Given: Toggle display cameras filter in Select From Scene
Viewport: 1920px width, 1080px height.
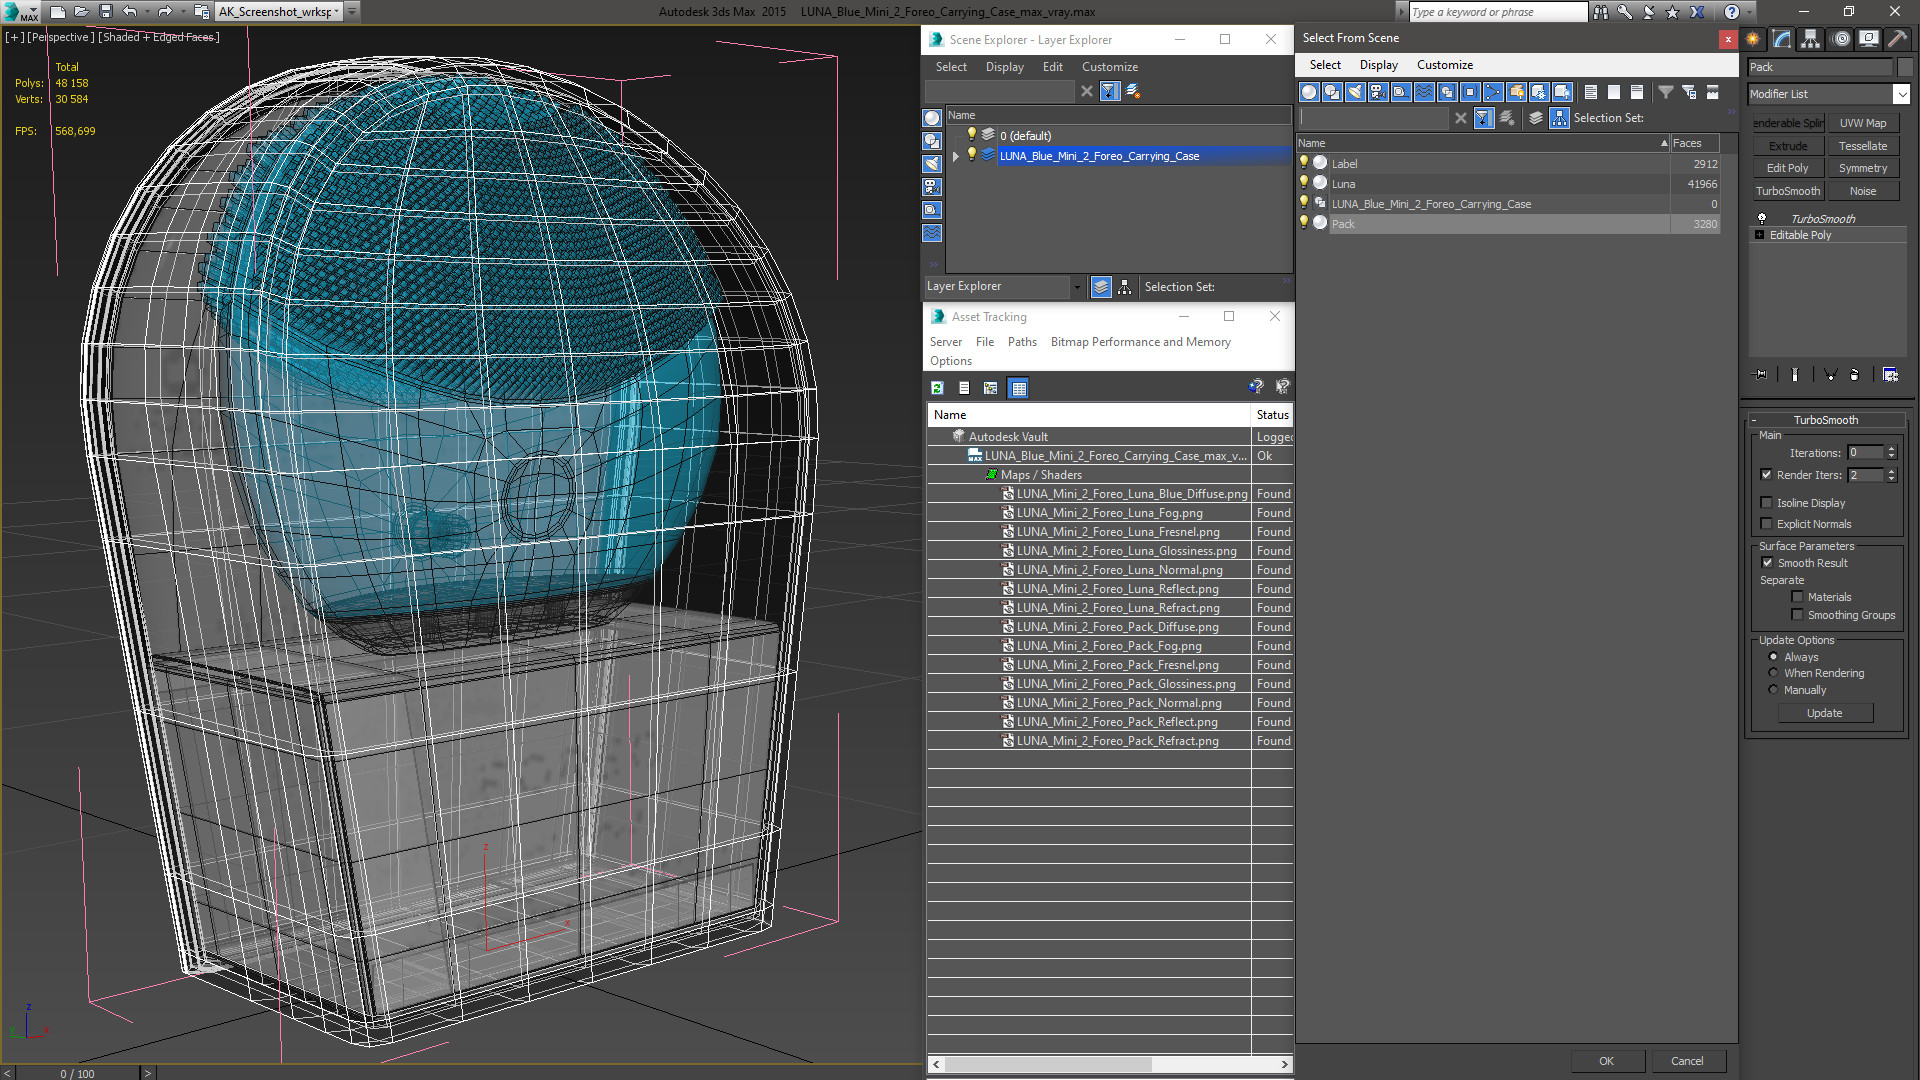Looking at the screenshot, I should click(x=1378, y=92).
